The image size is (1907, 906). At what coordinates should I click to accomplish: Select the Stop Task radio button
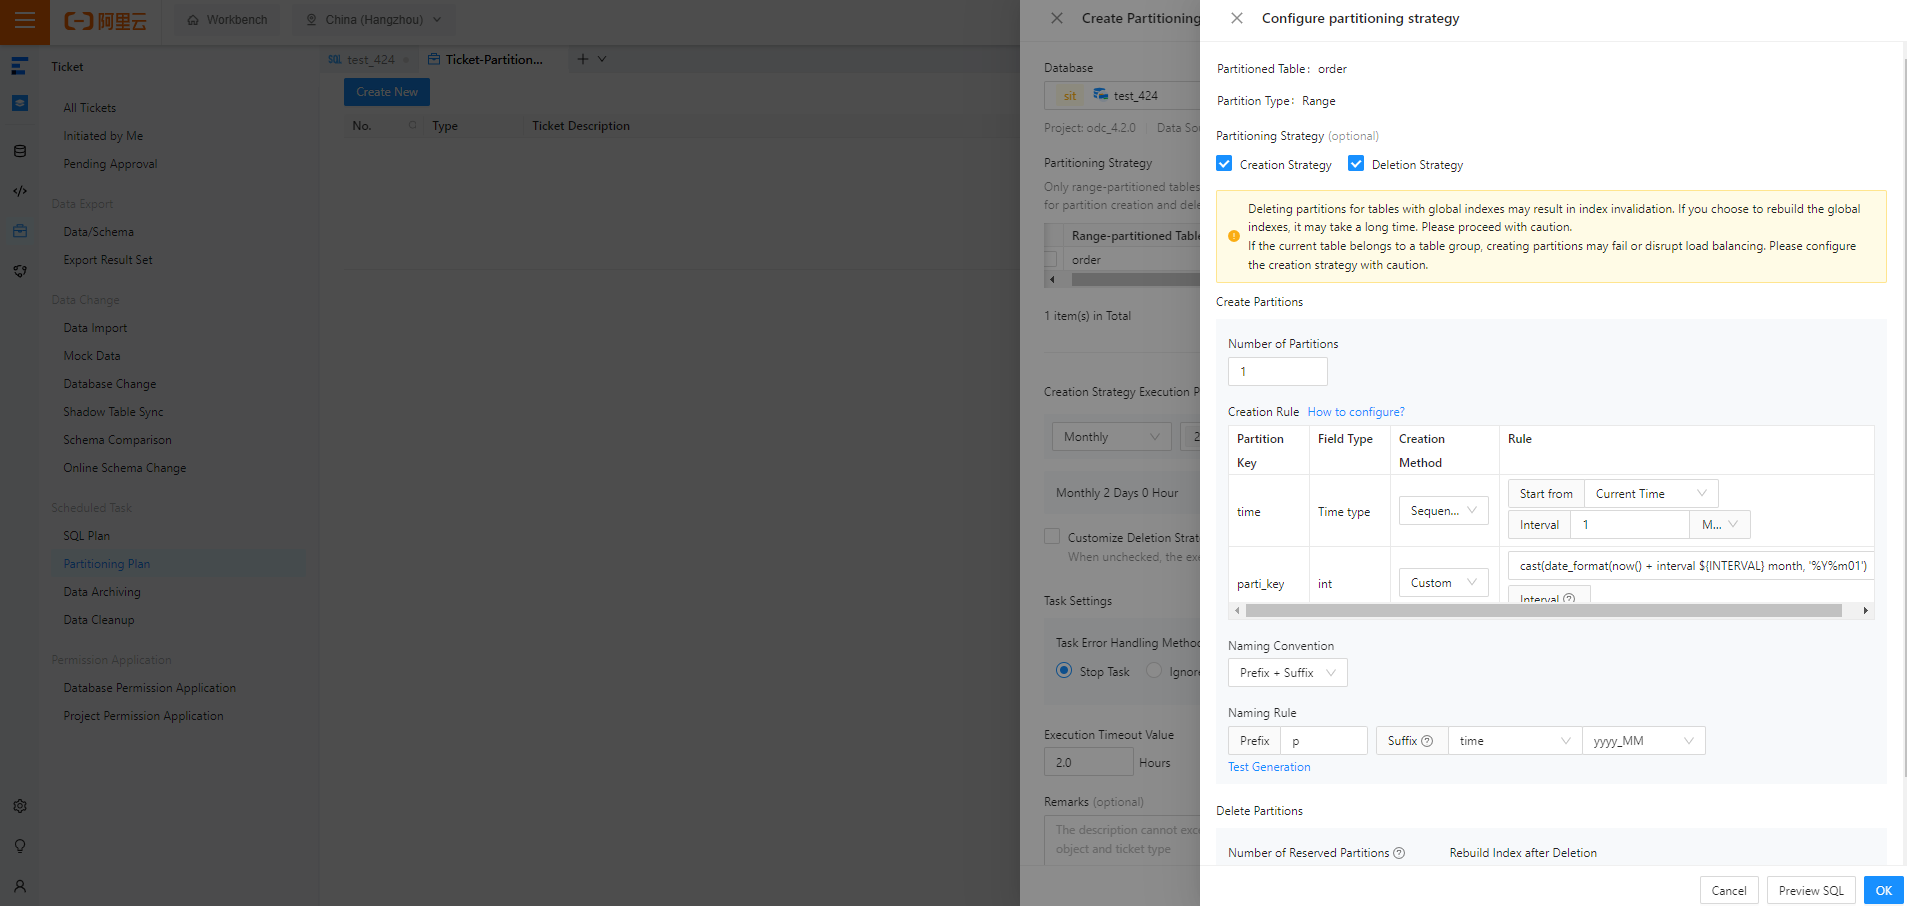coord(1064,671)
